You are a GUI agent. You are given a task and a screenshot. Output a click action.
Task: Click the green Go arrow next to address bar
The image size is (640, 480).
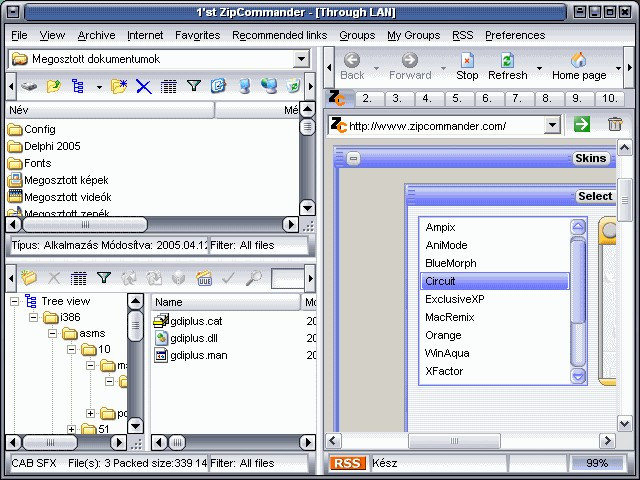tap(582, 124)
